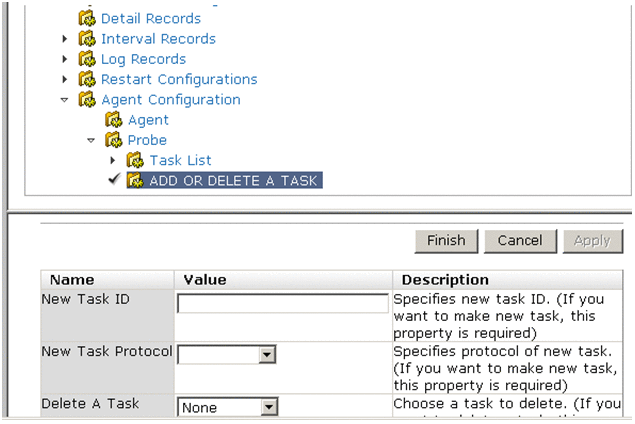Click the Interval Records folder icon
Image resolution: width=635 pixels, height=424 pixels.
[x=87, y=39]
